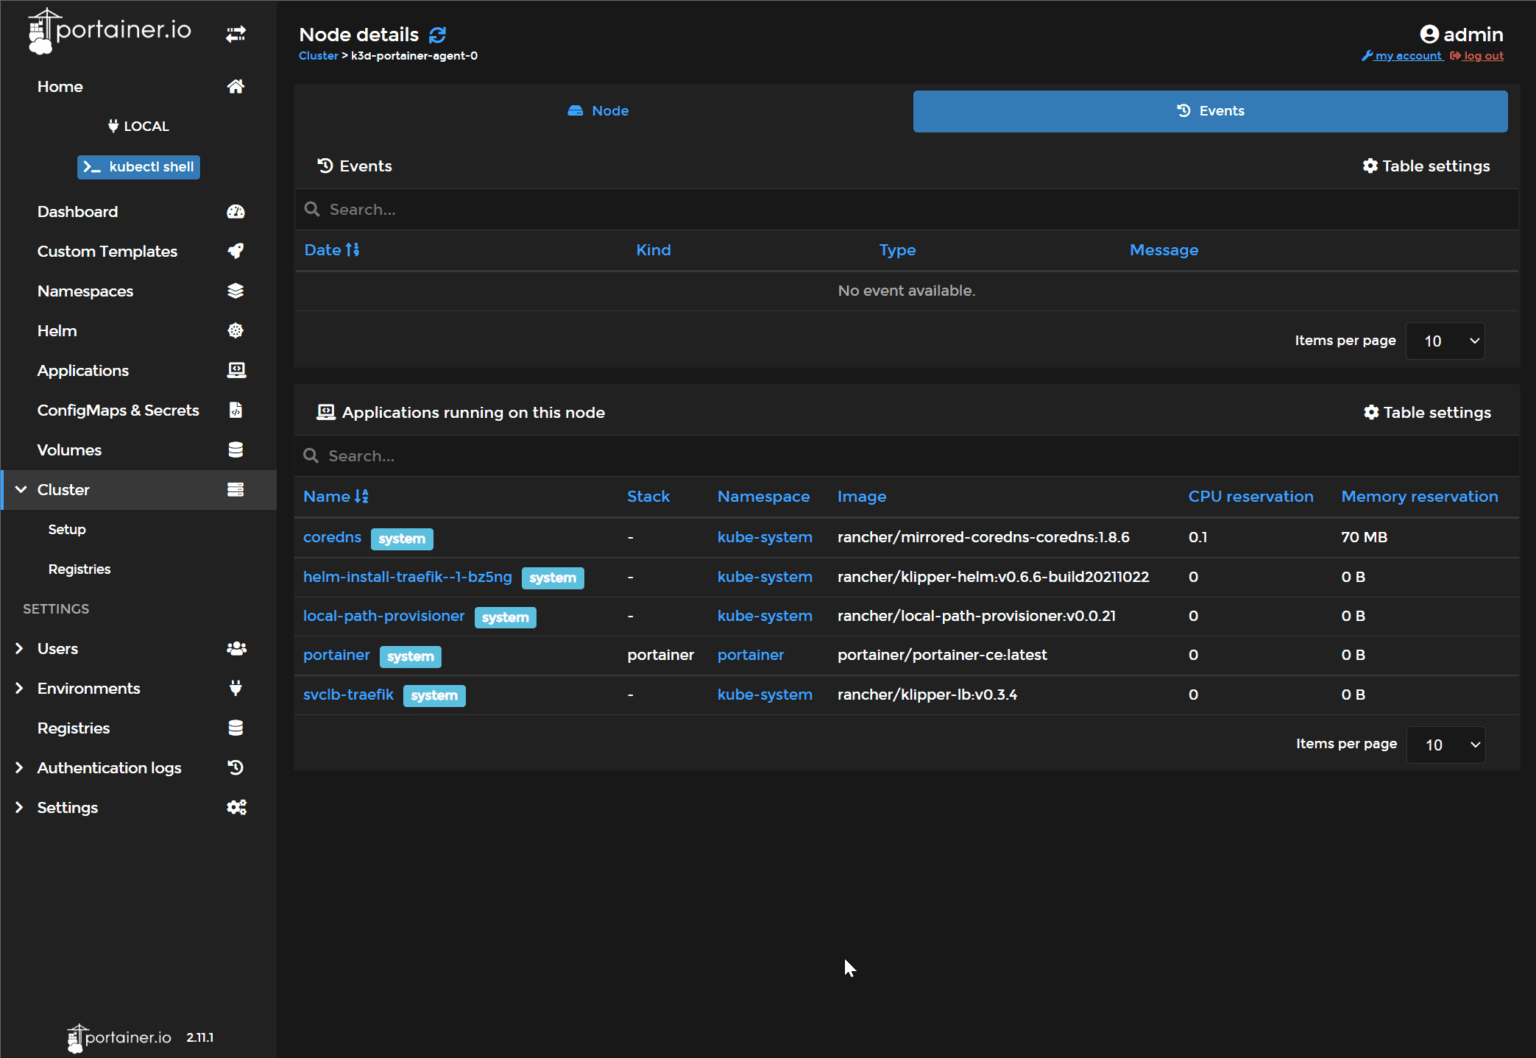Open Table settings for Applications table
Viewport: 1536px width, 1058px height.
coord(1427,411)
